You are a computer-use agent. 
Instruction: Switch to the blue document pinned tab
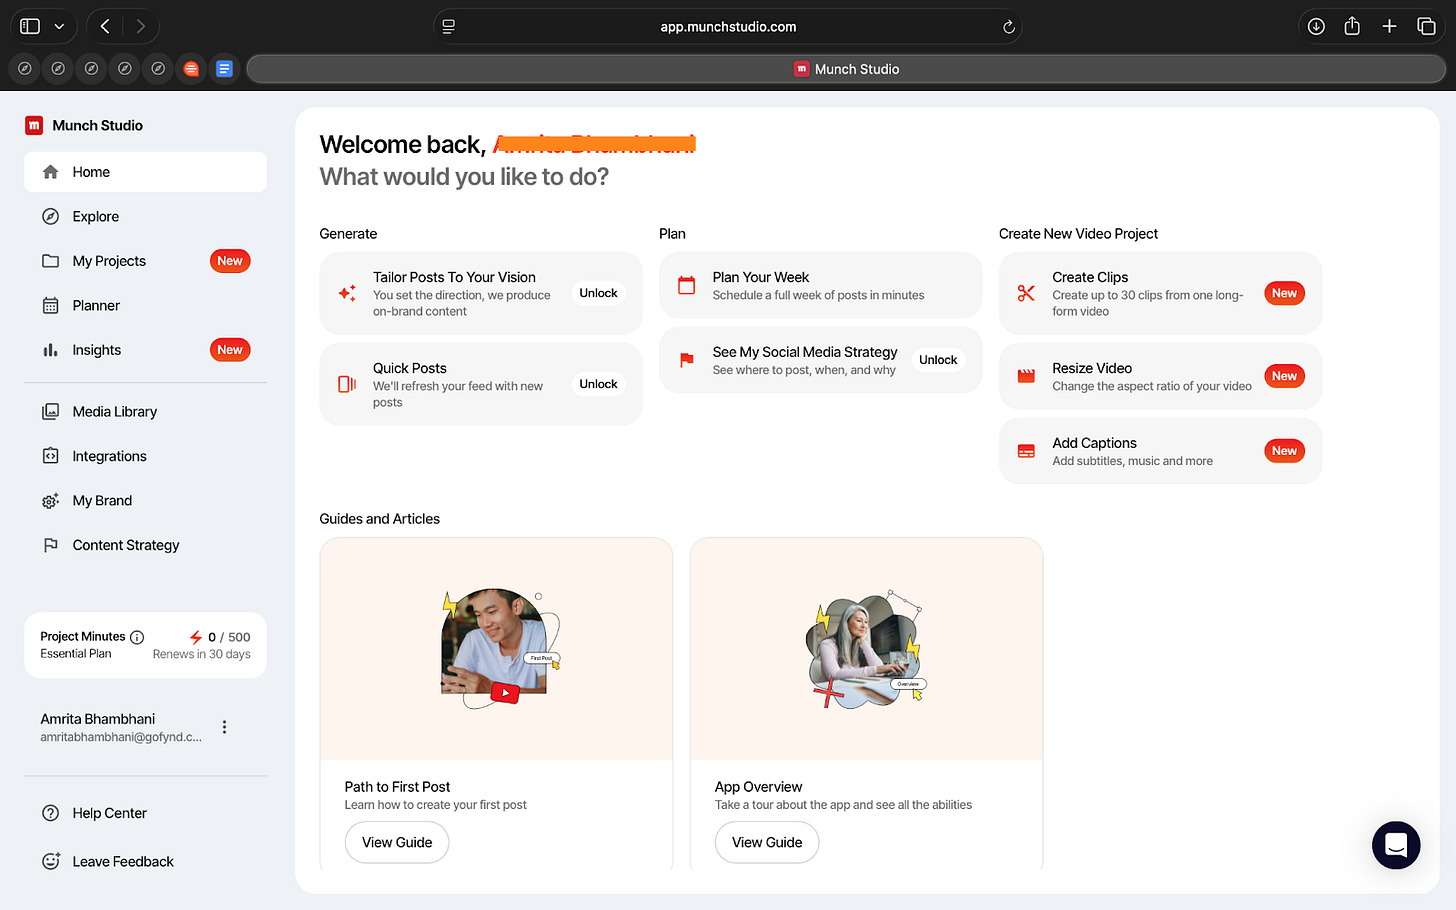coord(224,69)
